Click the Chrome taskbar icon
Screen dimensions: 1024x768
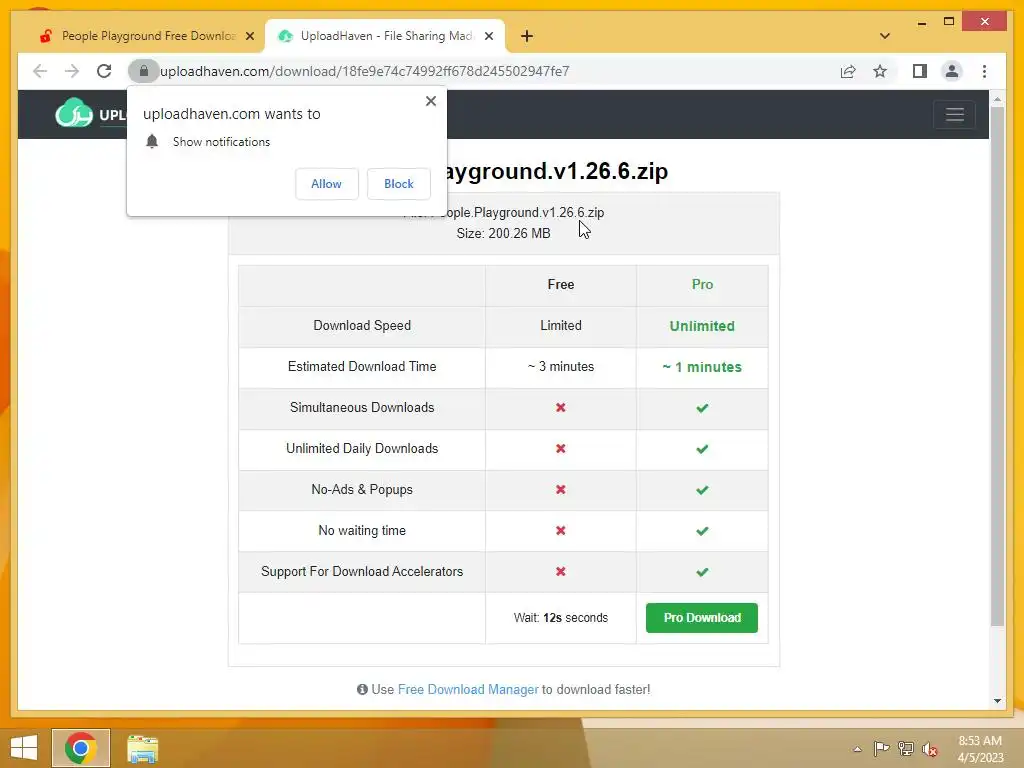point(81,748)
